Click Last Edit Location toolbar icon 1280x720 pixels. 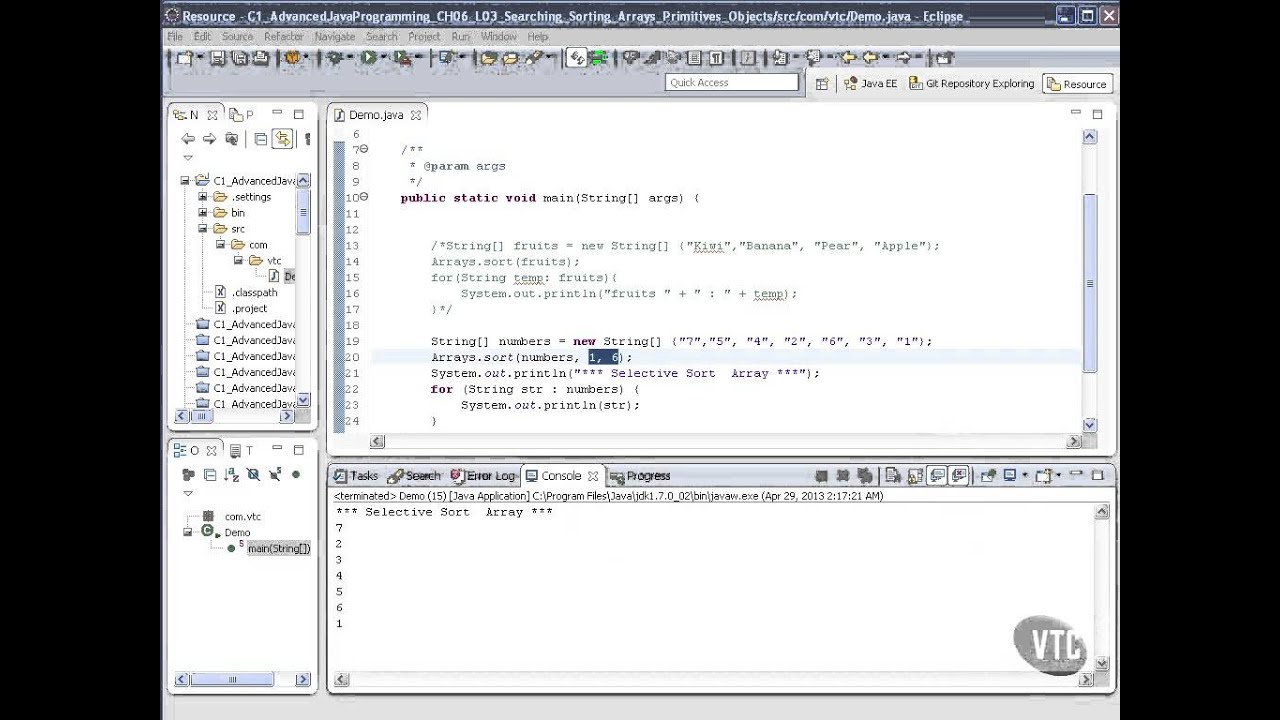coord(847,58)
